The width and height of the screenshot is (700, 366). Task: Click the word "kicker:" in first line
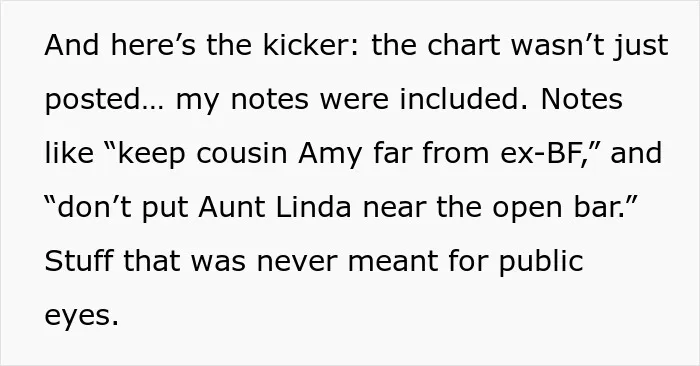pyautogui.click(x=311, y=45)
